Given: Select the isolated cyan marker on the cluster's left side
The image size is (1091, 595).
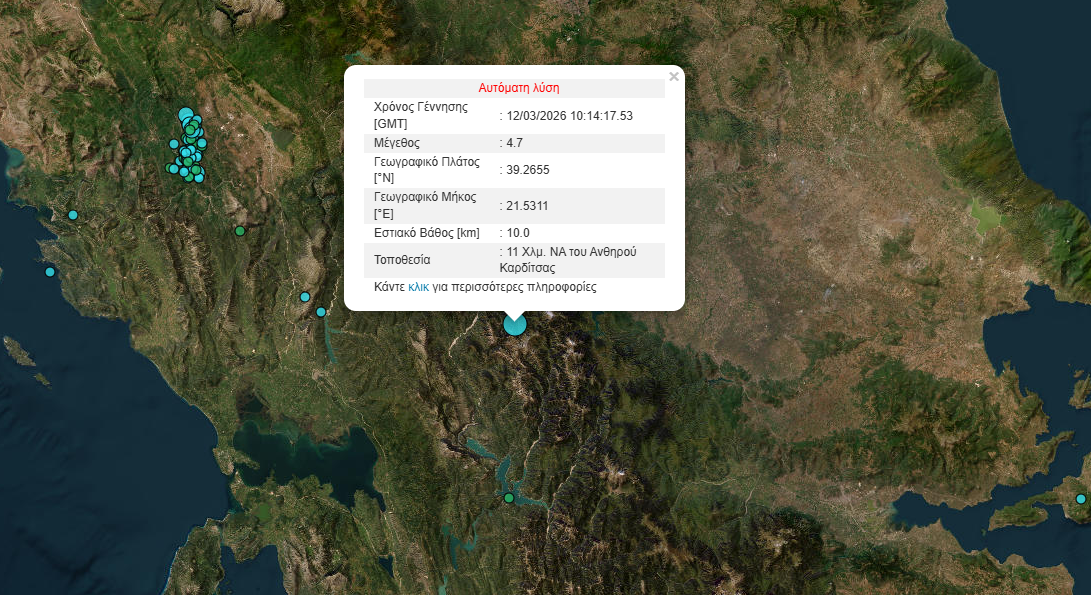Looking at the screenshot, I should 174,144.
